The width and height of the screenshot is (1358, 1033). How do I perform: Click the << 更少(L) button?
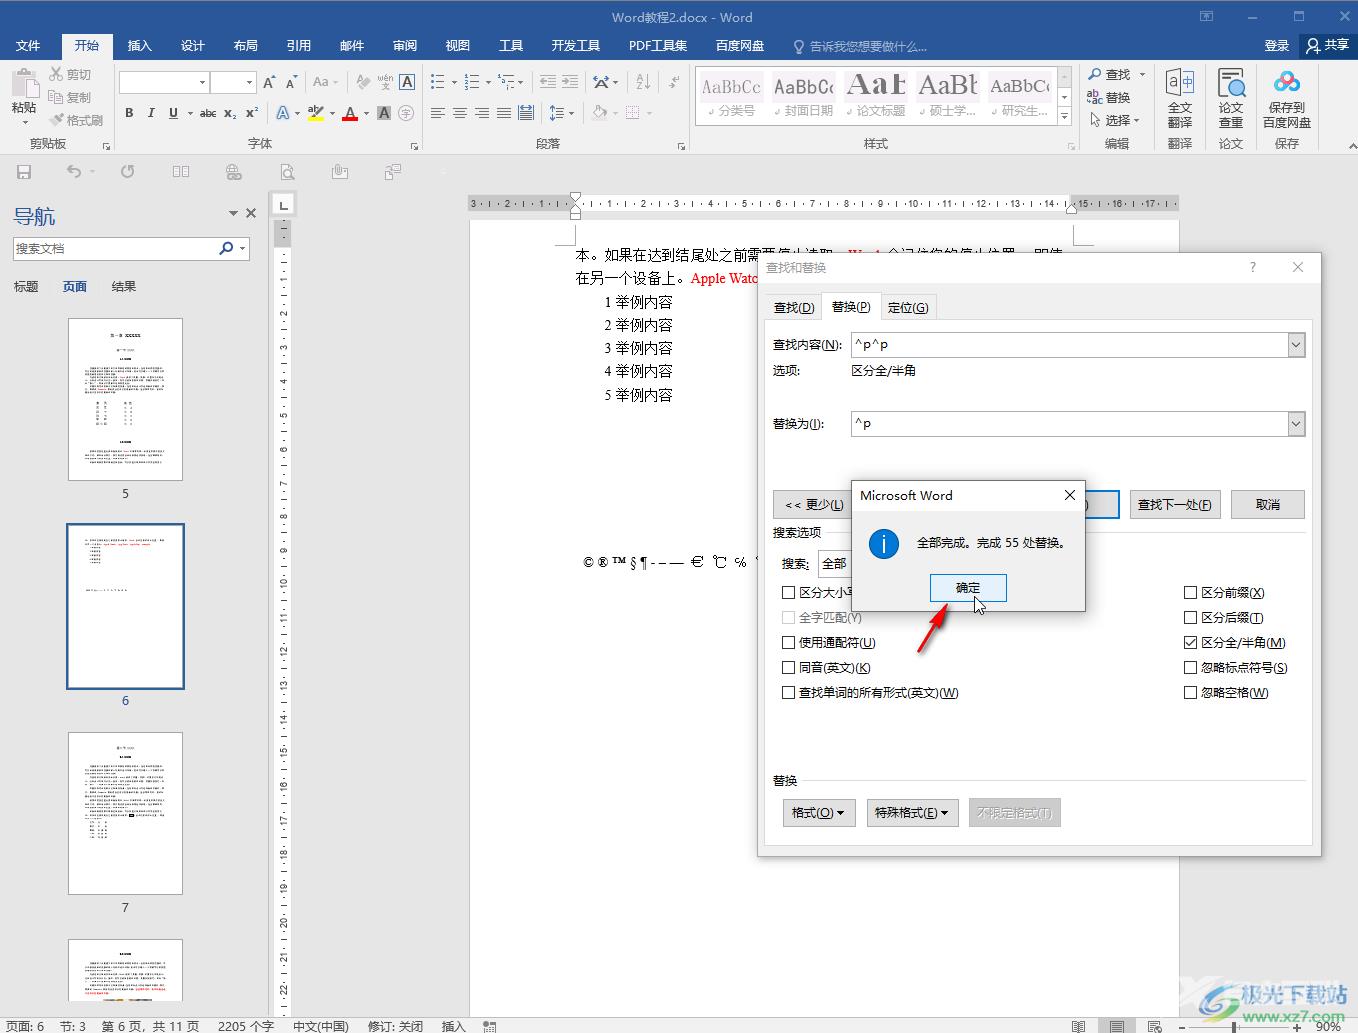813,504
